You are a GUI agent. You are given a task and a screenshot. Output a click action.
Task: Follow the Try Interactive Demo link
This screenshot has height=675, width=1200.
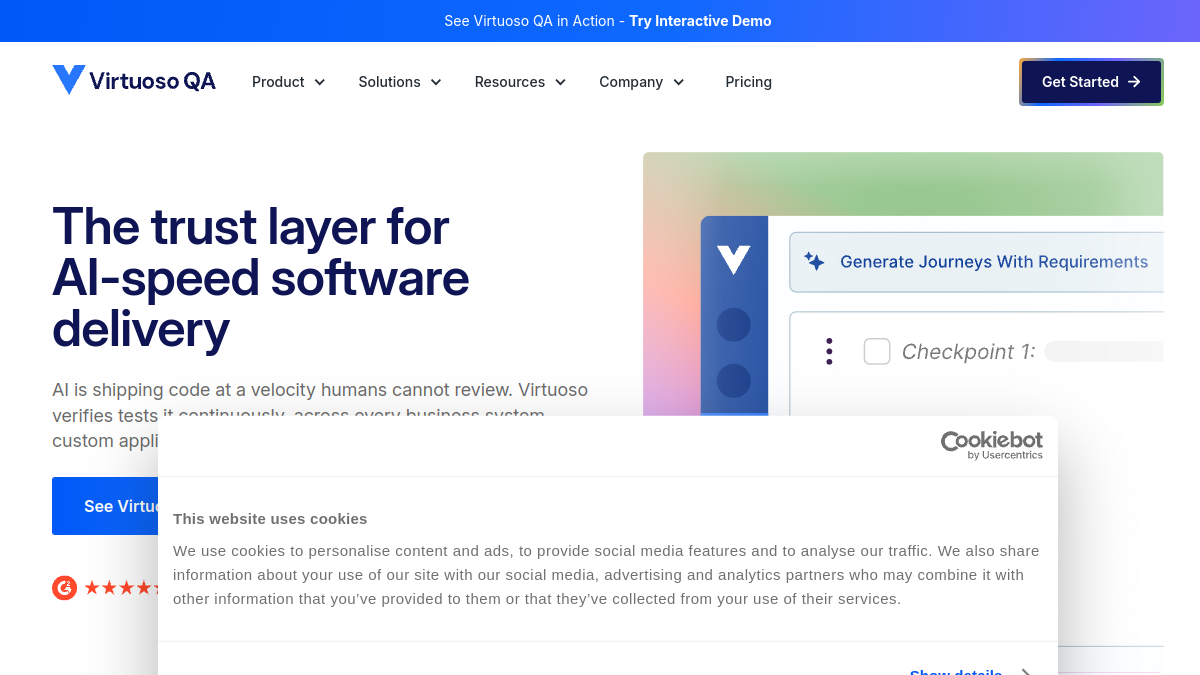[x=700, y=21]
